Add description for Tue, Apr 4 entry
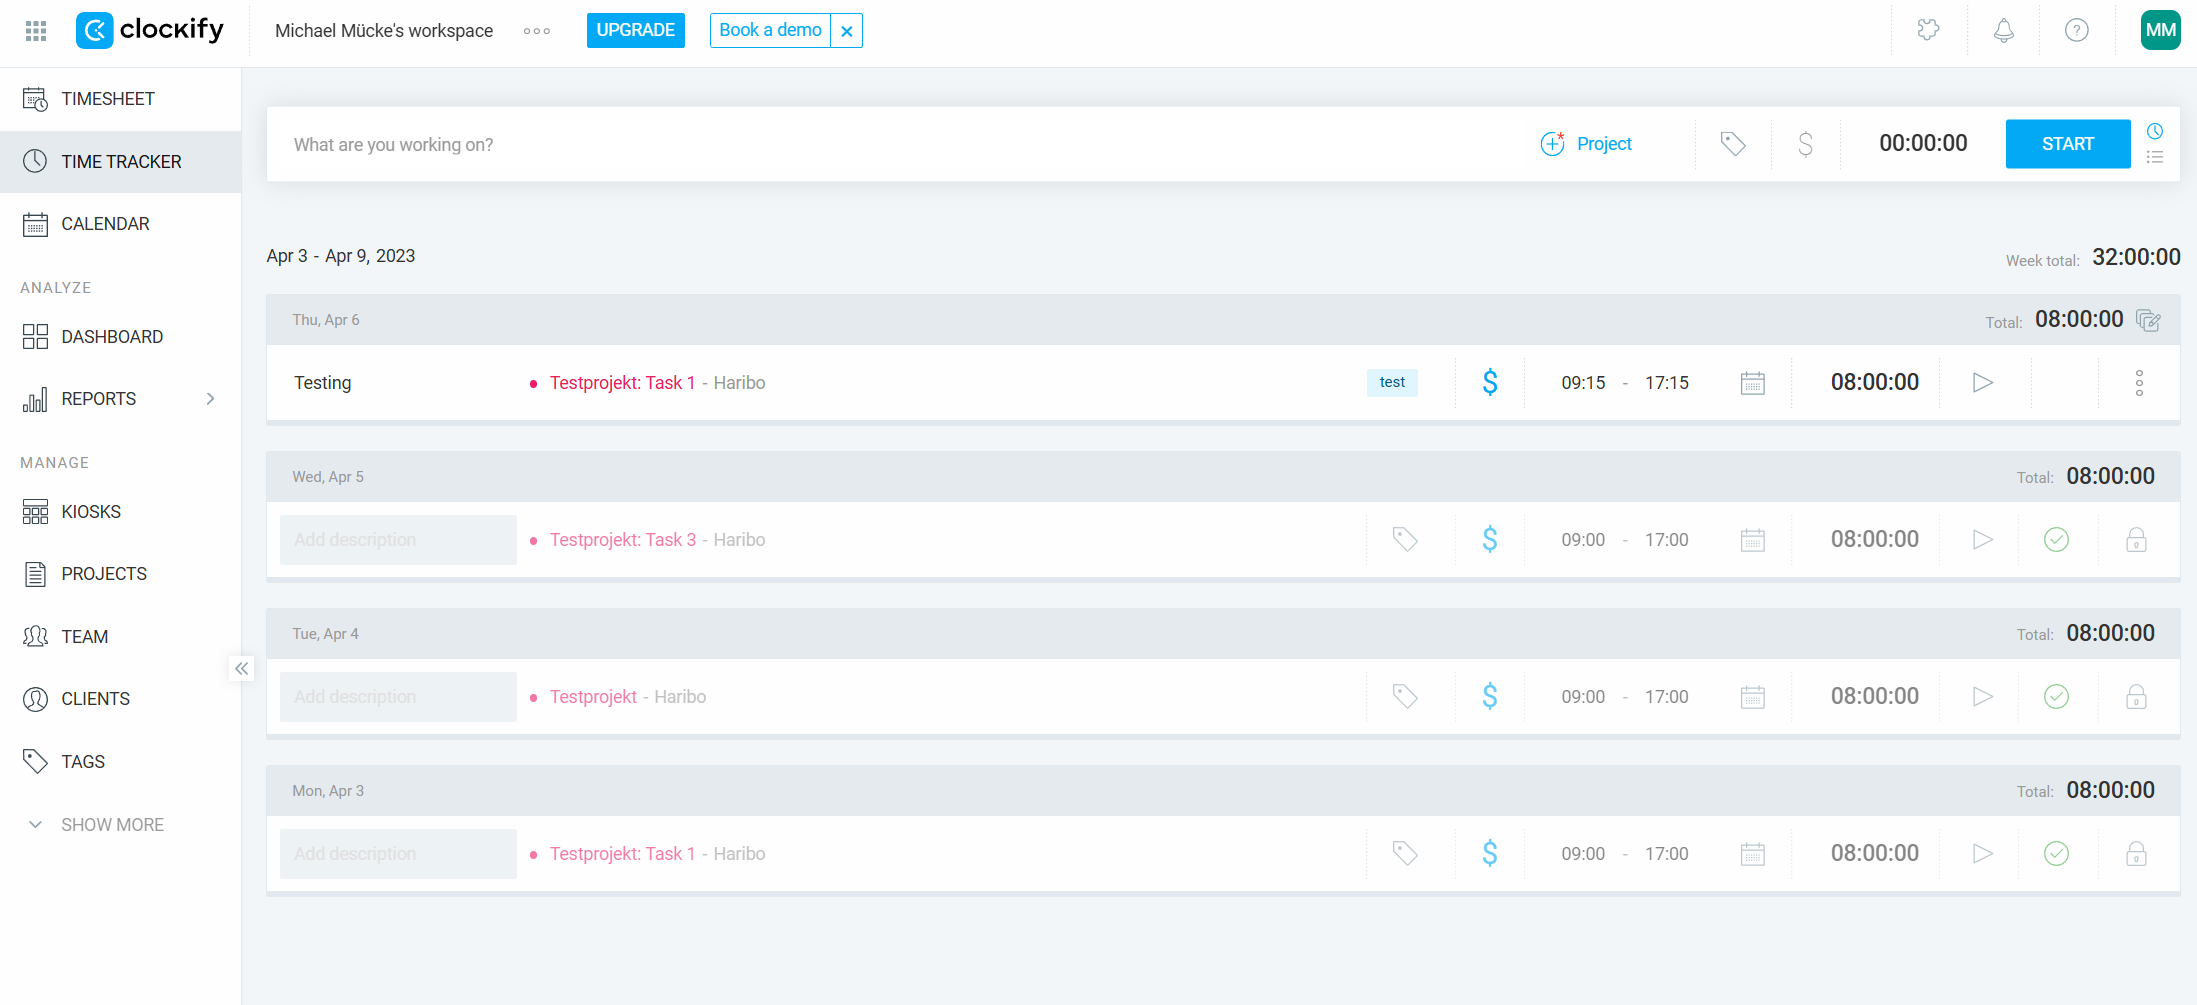Screen dimensions: 2197x1005 point(398,697)
